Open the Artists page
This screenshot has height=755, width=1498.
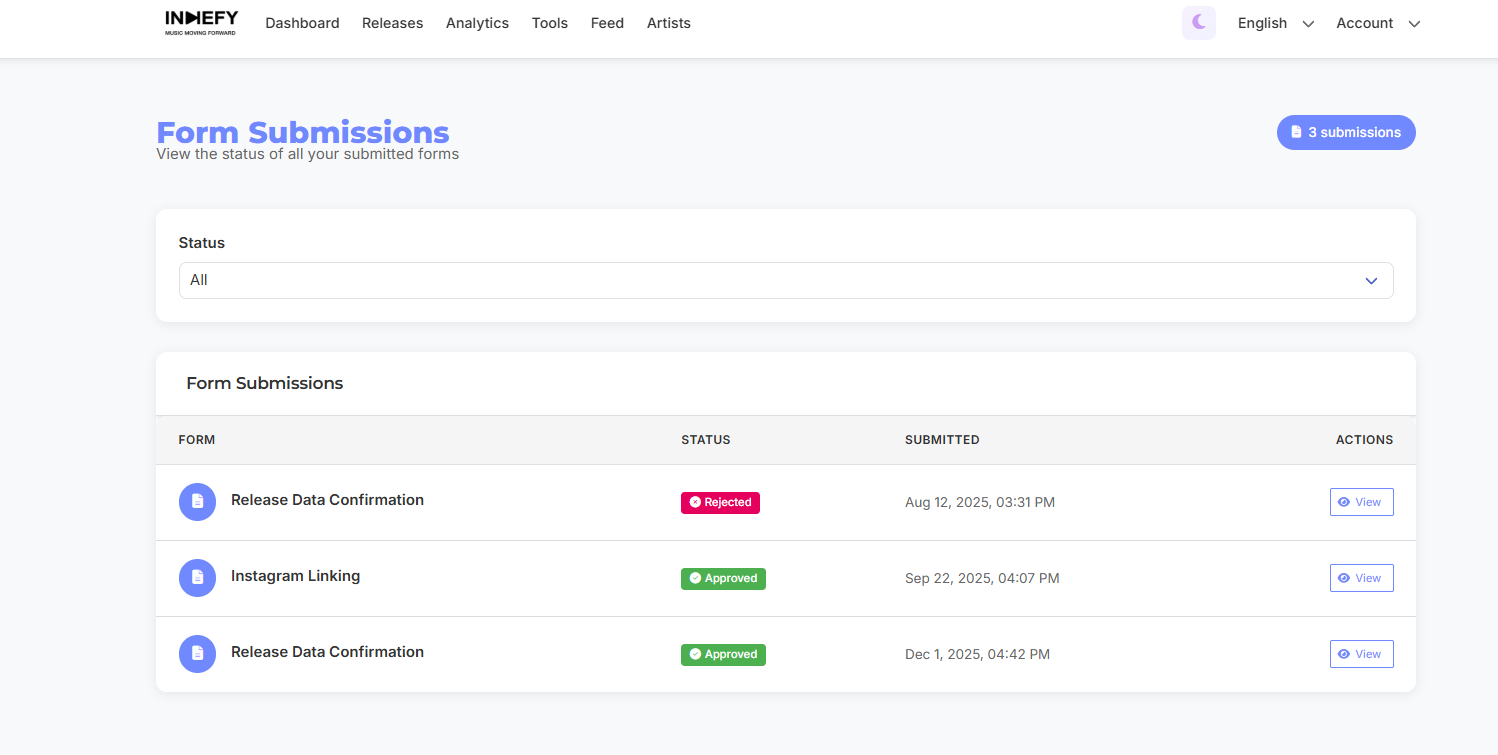[x=668, y=23]
